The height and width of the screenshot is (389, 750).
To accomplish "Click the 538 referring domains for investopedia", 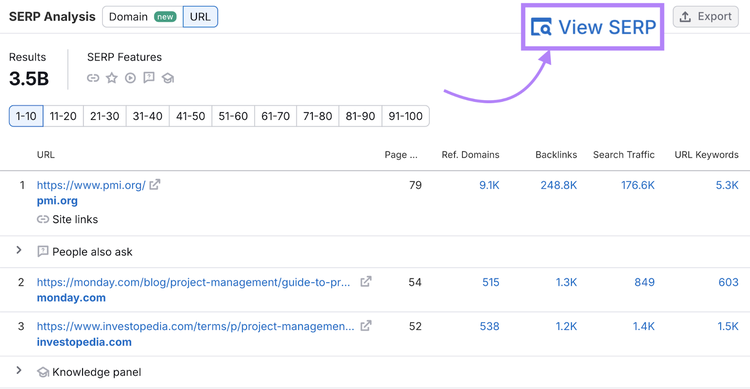I will pyautogui.click(x=490, y=326).
